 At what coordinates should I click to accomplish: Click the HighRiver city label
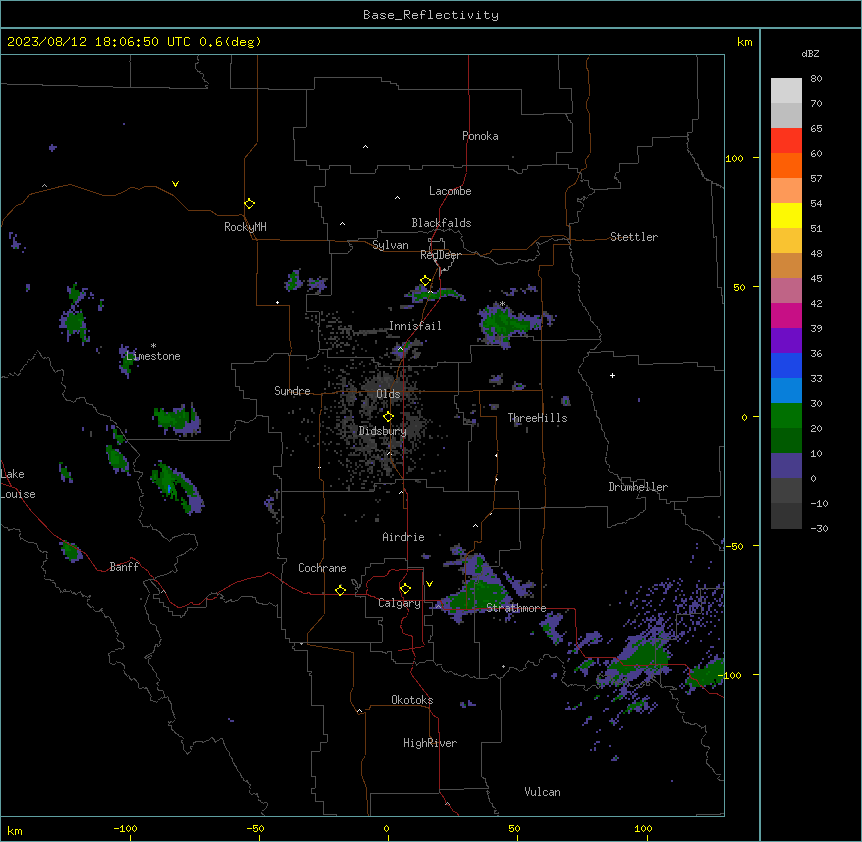[430, 743]
